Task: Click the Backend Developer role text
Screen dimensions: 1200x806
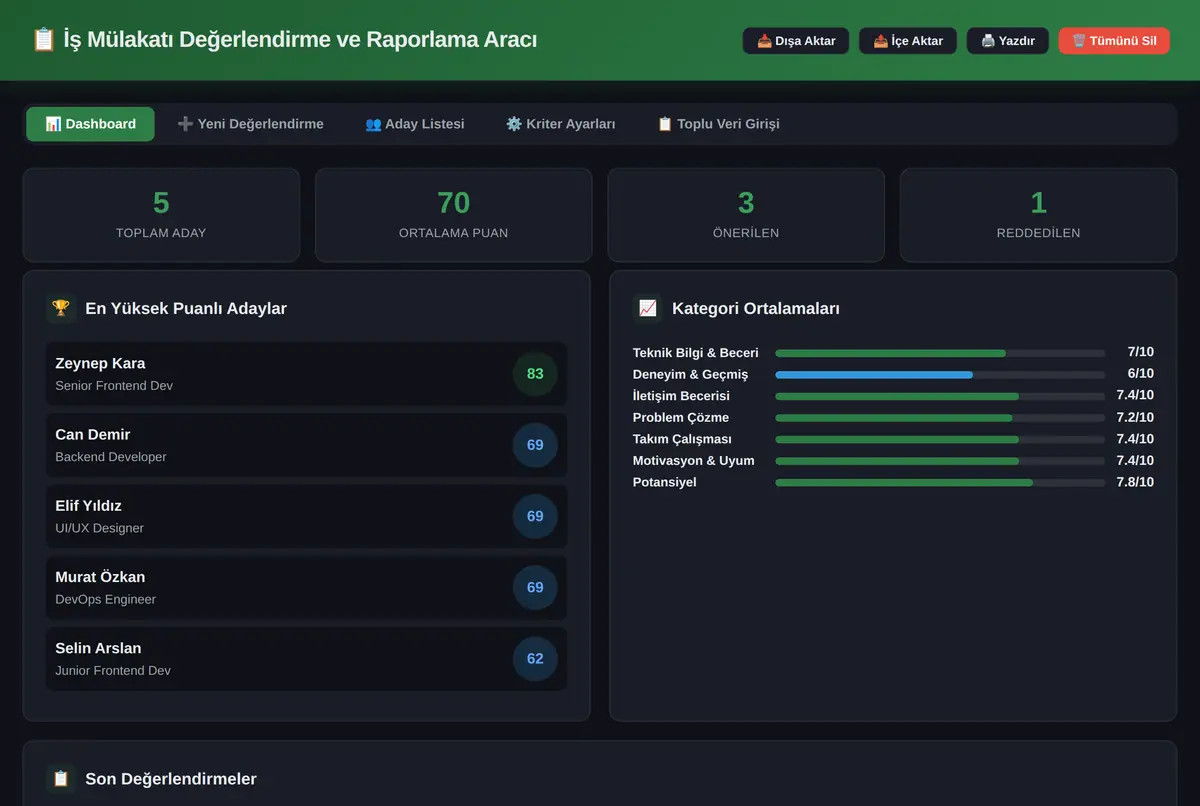Action: (x=111, y=457)
